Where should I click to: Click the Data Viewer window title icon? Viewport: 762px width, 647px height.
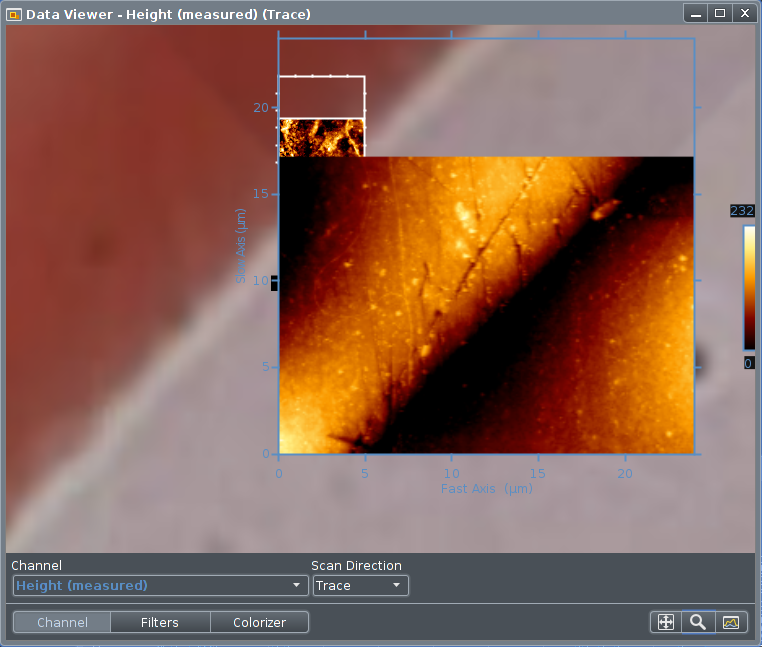click(14, 15)
